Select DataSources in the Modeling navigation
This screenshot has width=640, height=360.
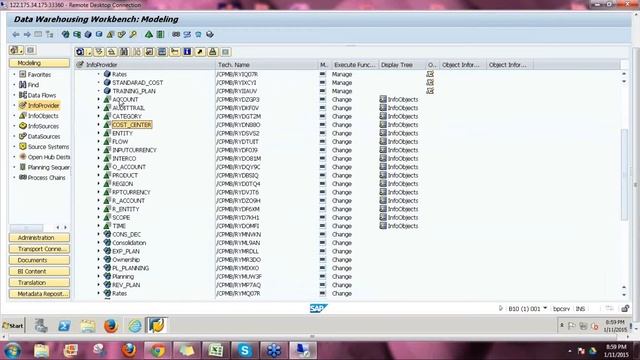tap(44, 136)
